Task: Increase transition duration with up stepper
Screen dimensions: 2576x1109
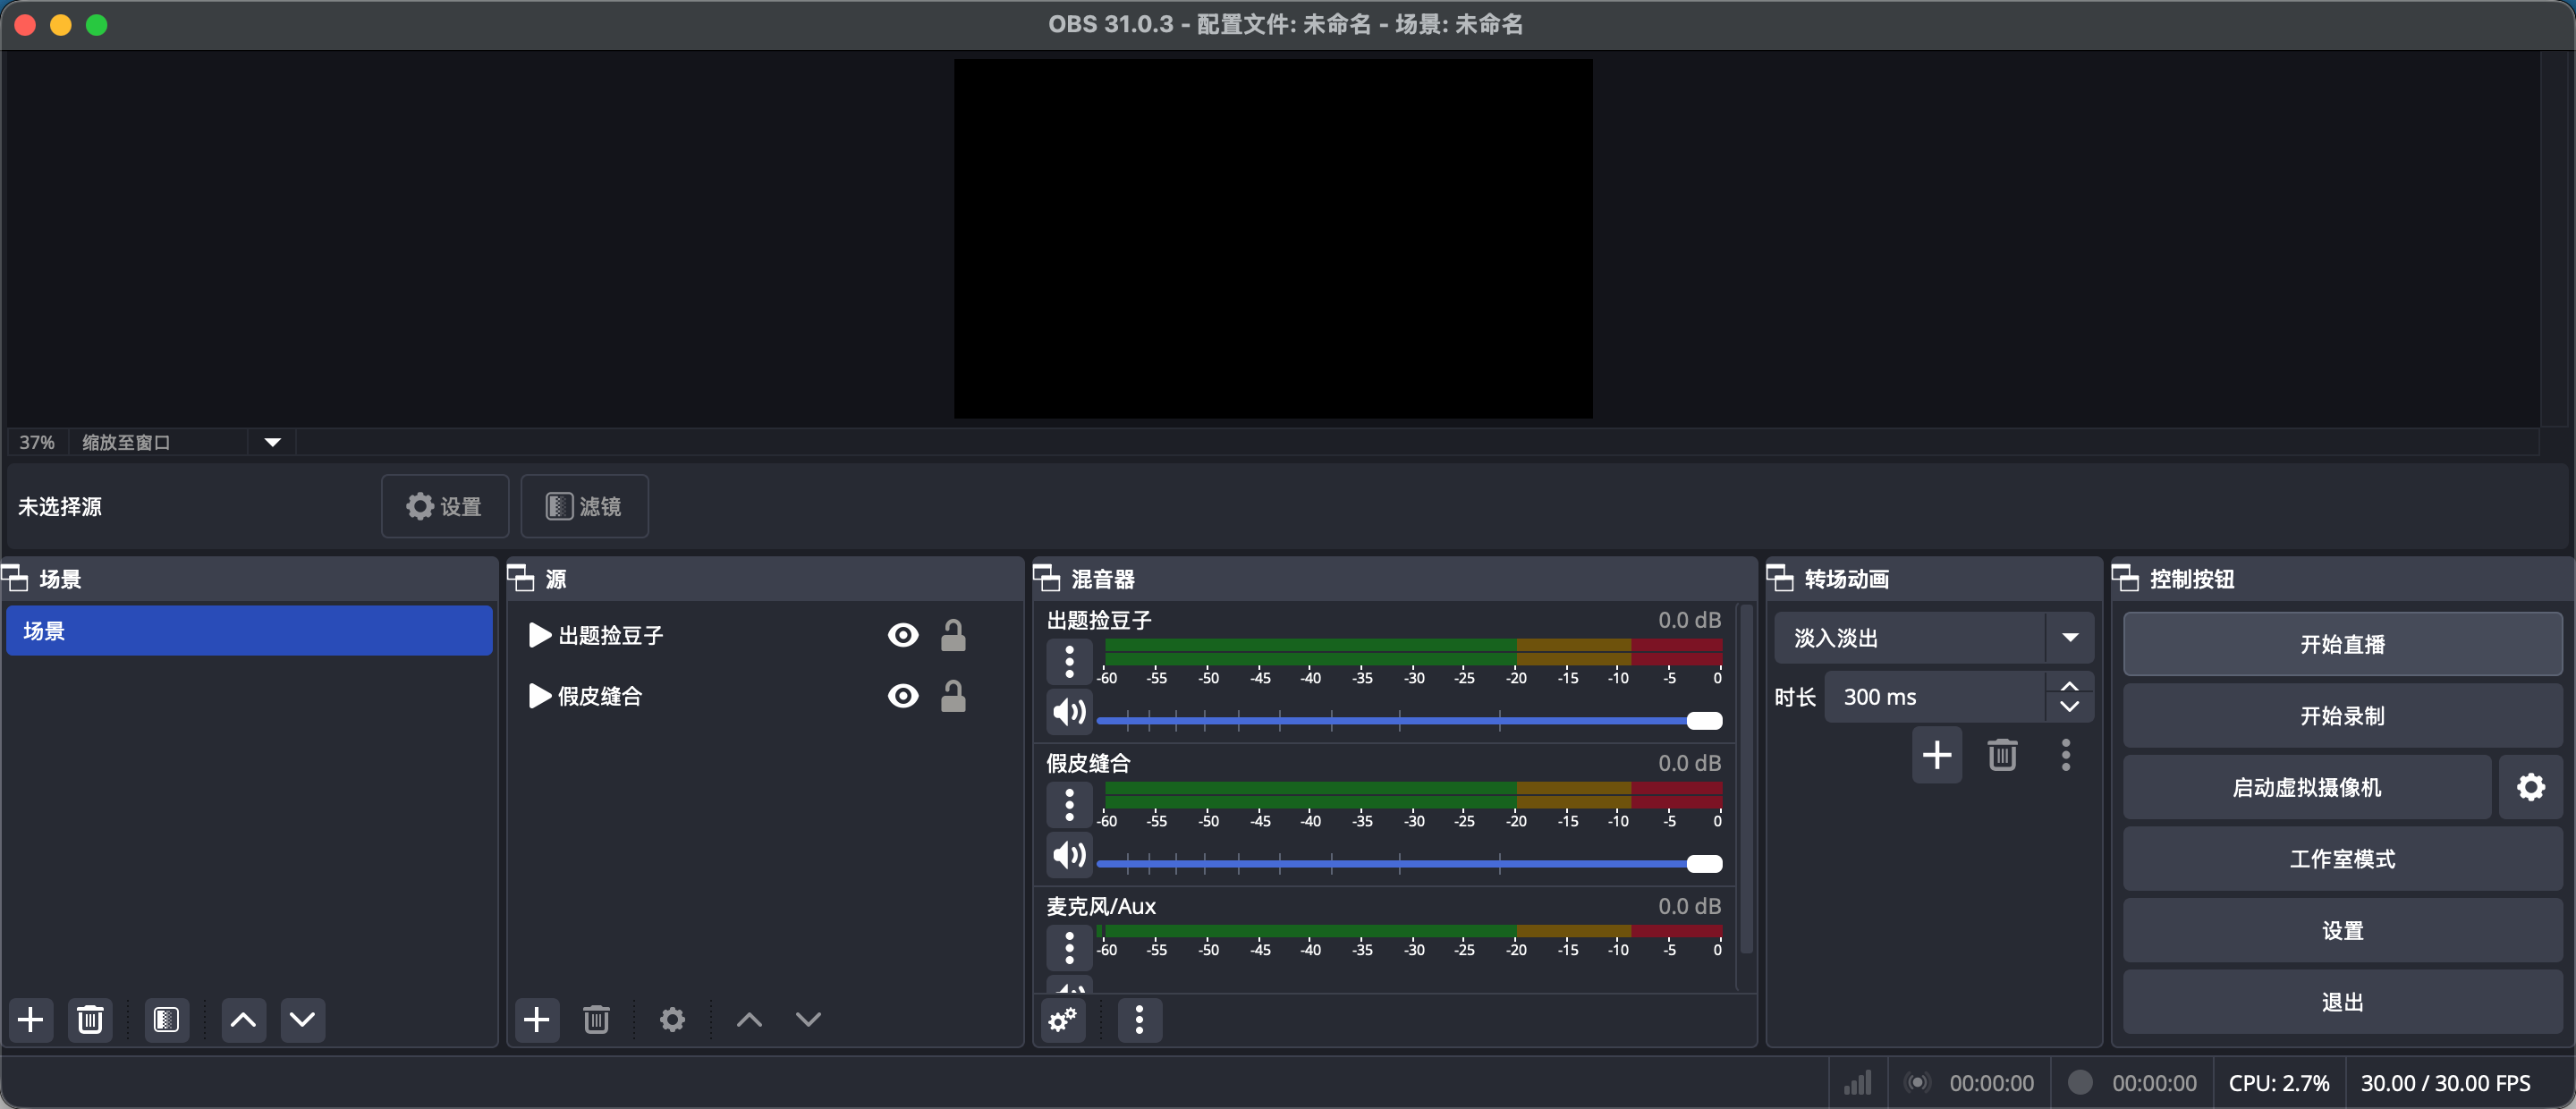Action: (2069, 686)
